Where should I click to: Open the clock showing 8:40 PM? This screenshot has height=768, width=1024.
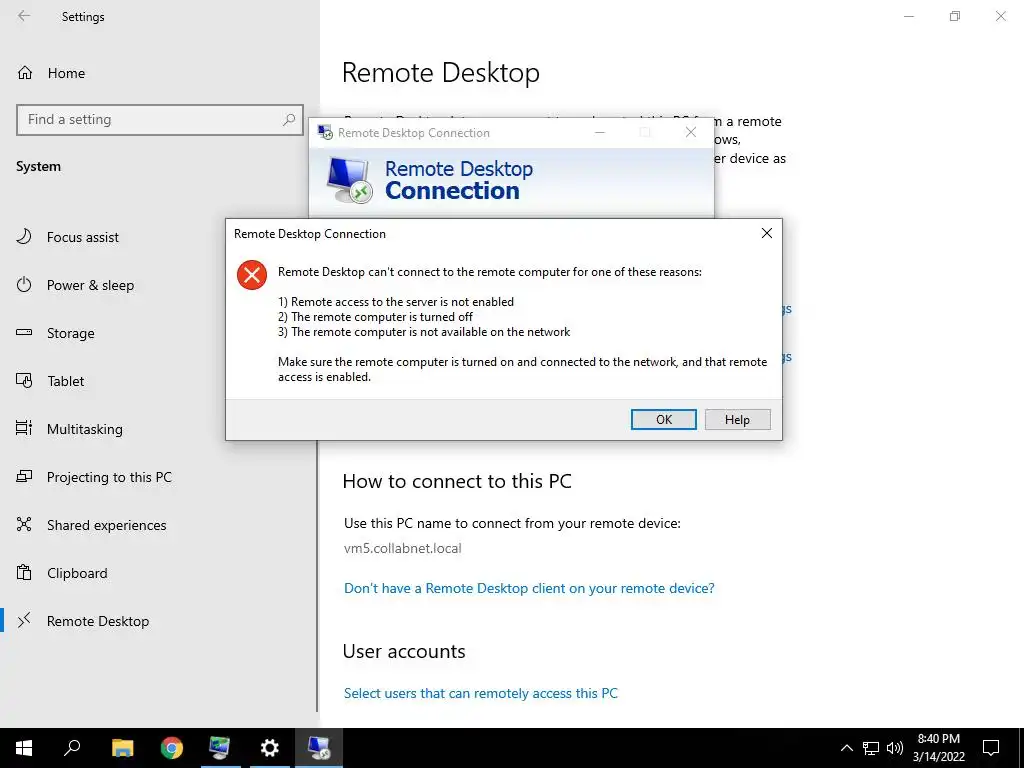pyautogui.click(x=938, y=748)
